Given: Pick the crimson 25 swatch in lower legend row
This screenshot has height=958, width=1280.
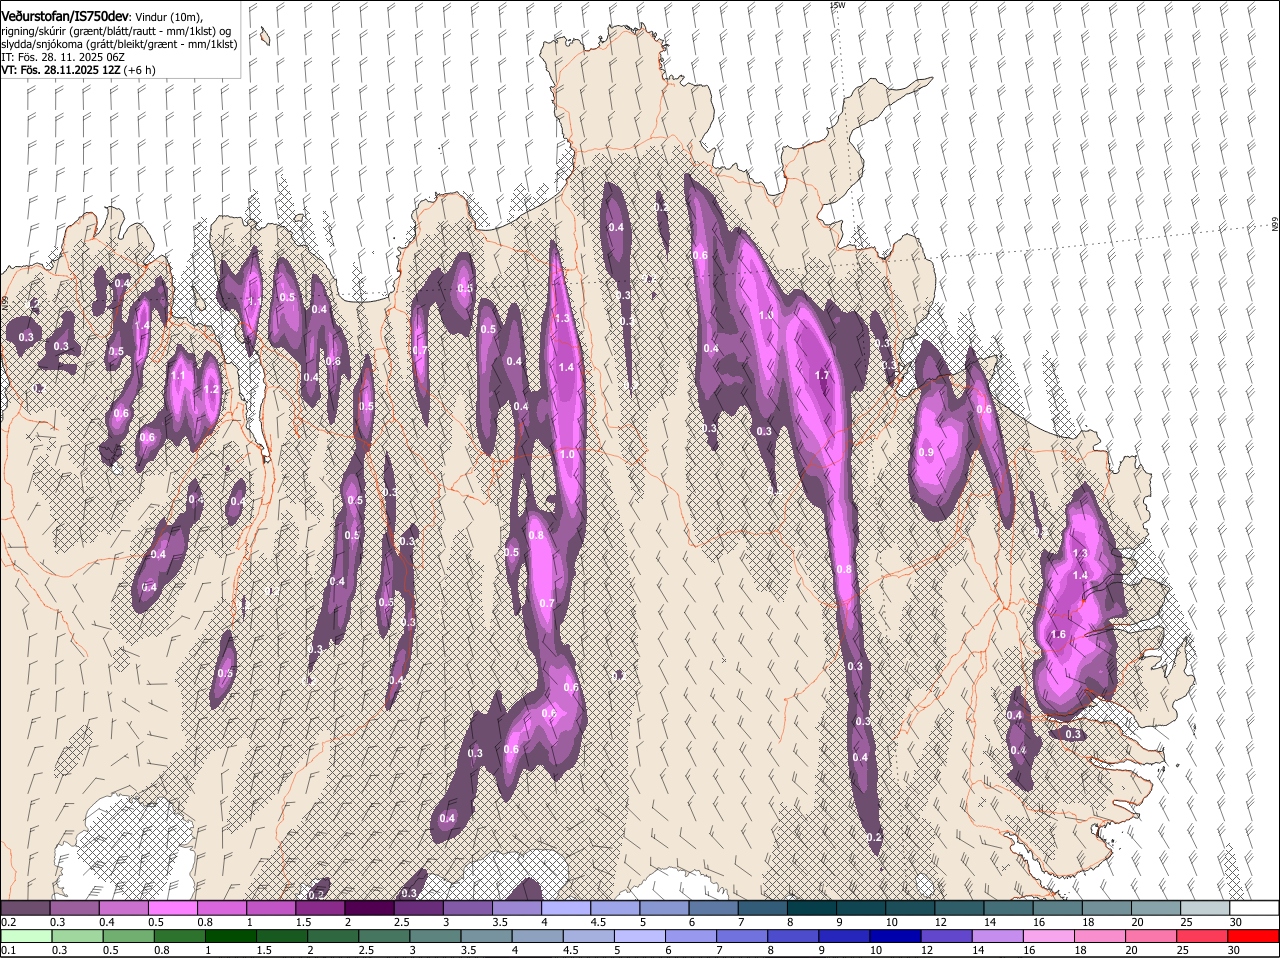Looking at the screenshot, I should pos(1202,937).
